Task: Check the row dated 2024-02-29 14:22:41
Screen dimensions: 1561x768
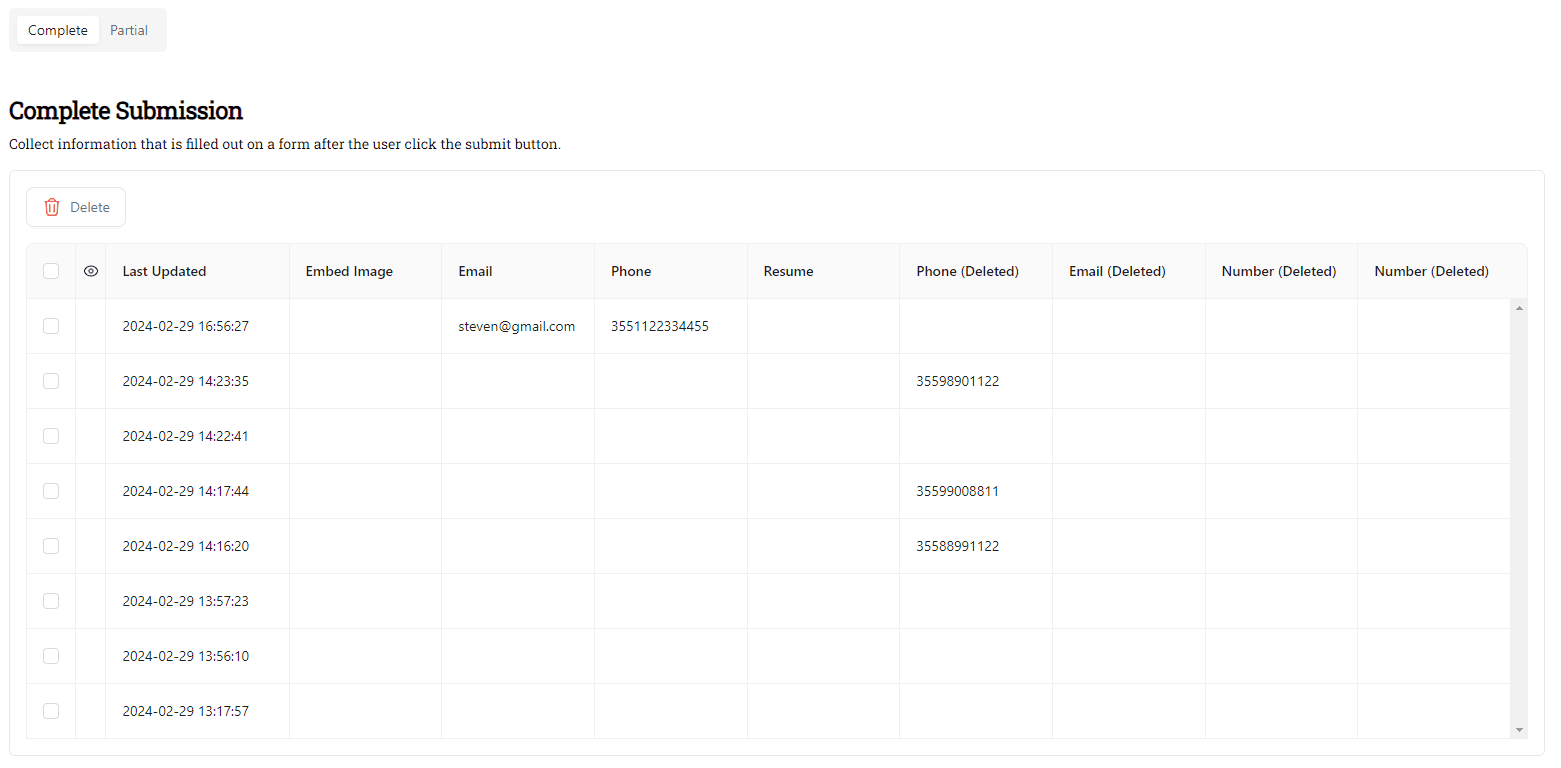Action: 51,436
